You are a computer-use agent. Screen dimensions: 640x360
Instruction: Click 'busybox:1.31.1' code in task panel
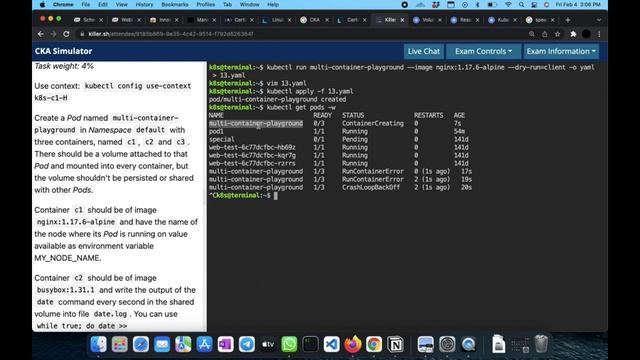tap(66, 290)
